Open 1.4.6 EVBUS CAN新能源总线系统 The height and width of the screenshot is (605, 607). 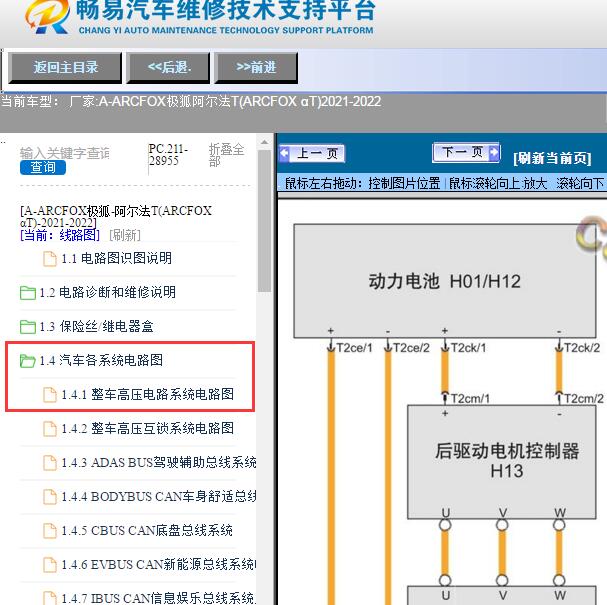click(159, 565)
